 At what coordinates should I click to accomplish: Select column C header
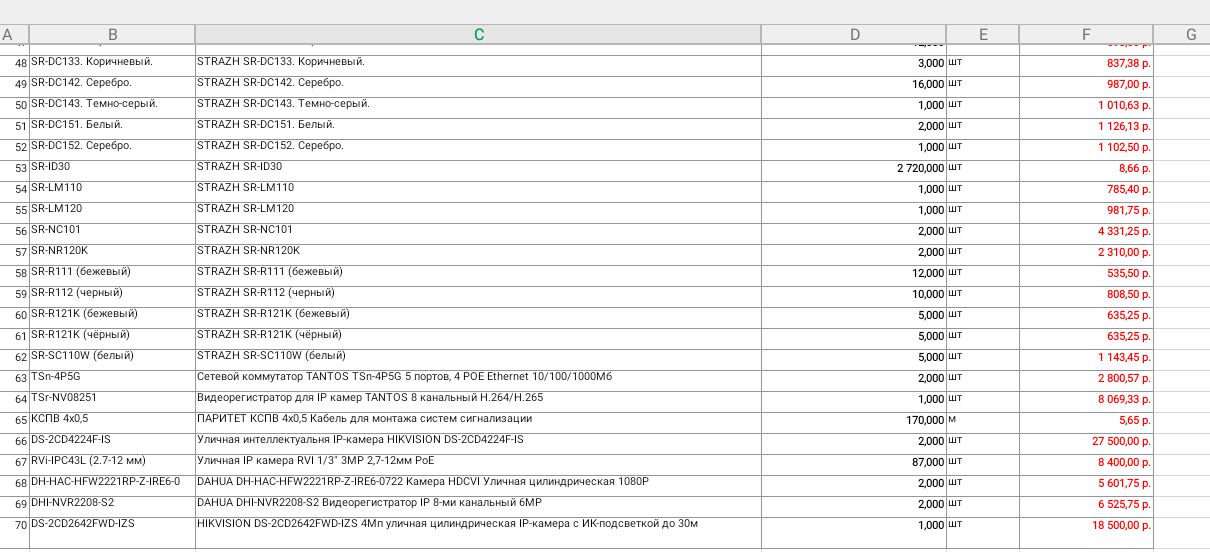[x=478, y=35]
